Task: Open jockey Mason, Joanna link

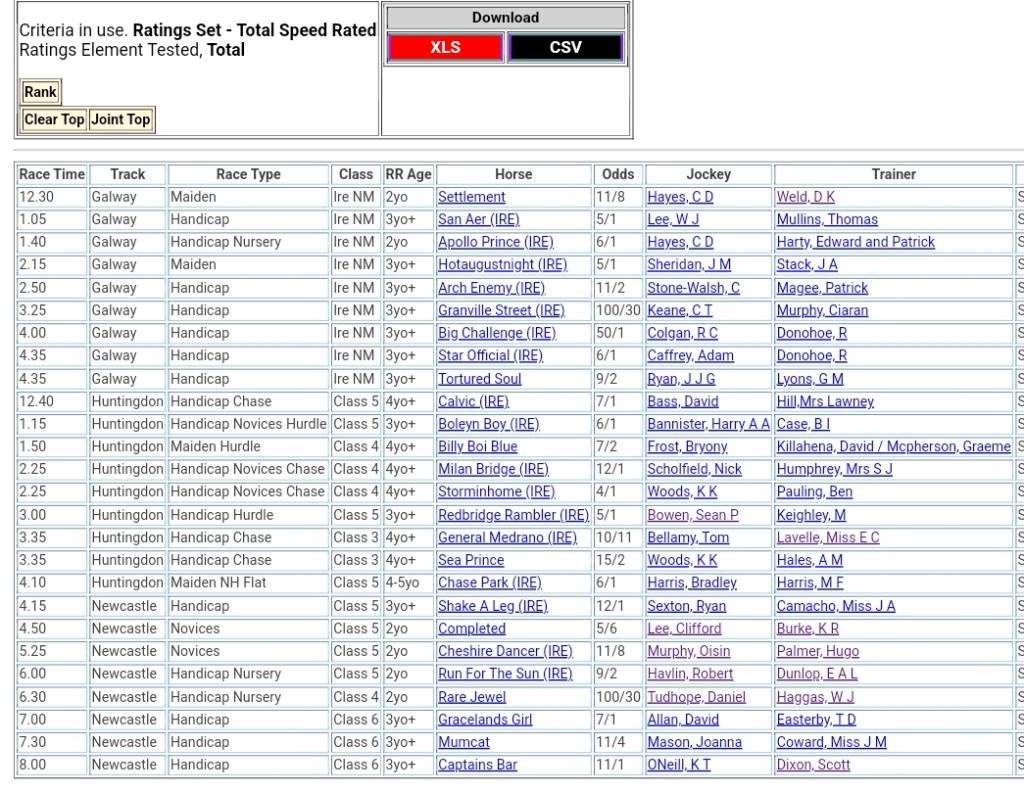Action: [x=694, y=742]
